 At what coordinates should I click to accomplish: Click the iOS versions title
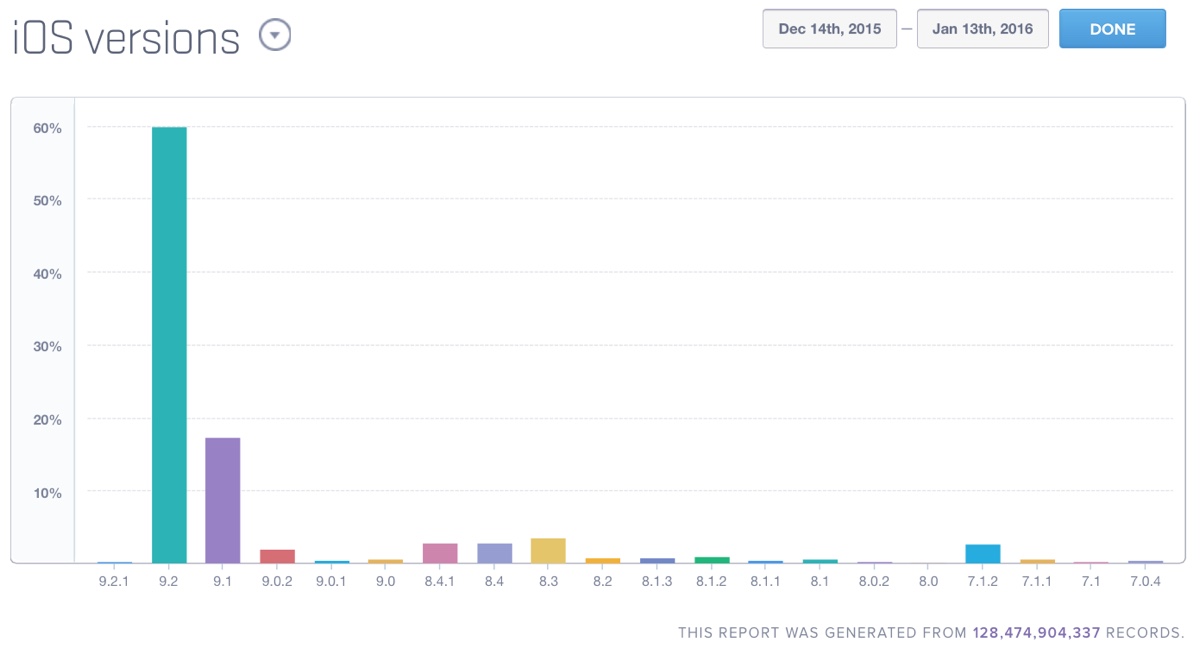coord(126,38)
